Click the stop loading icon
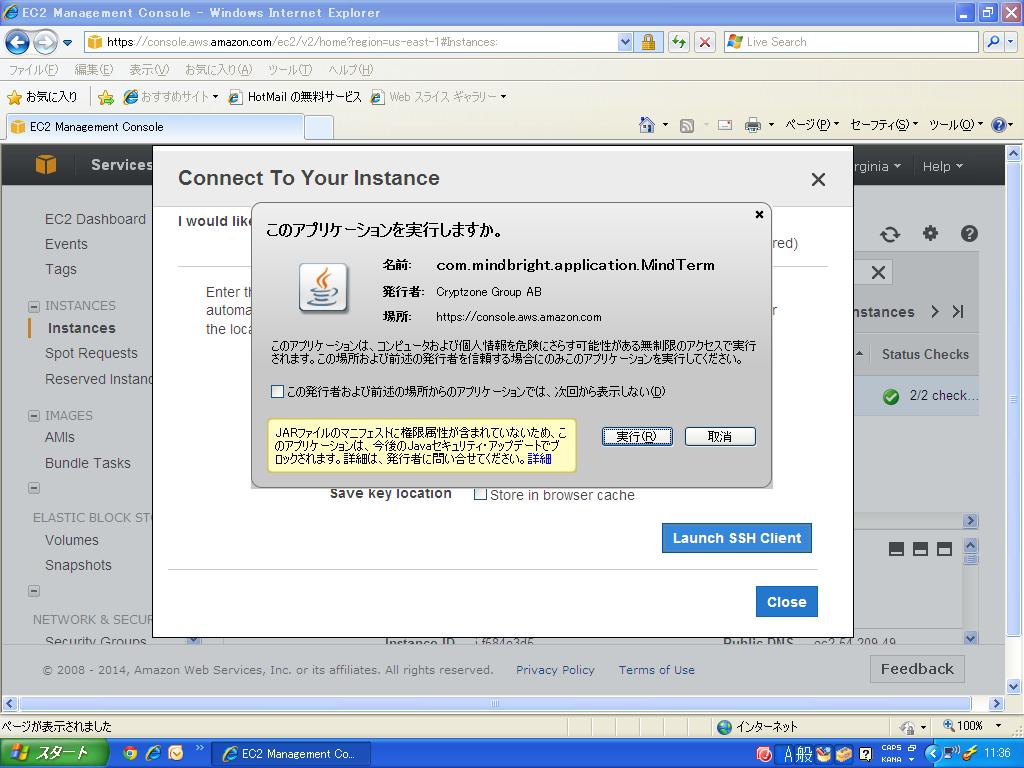The image size is (1024, 768). pos(705,42)
